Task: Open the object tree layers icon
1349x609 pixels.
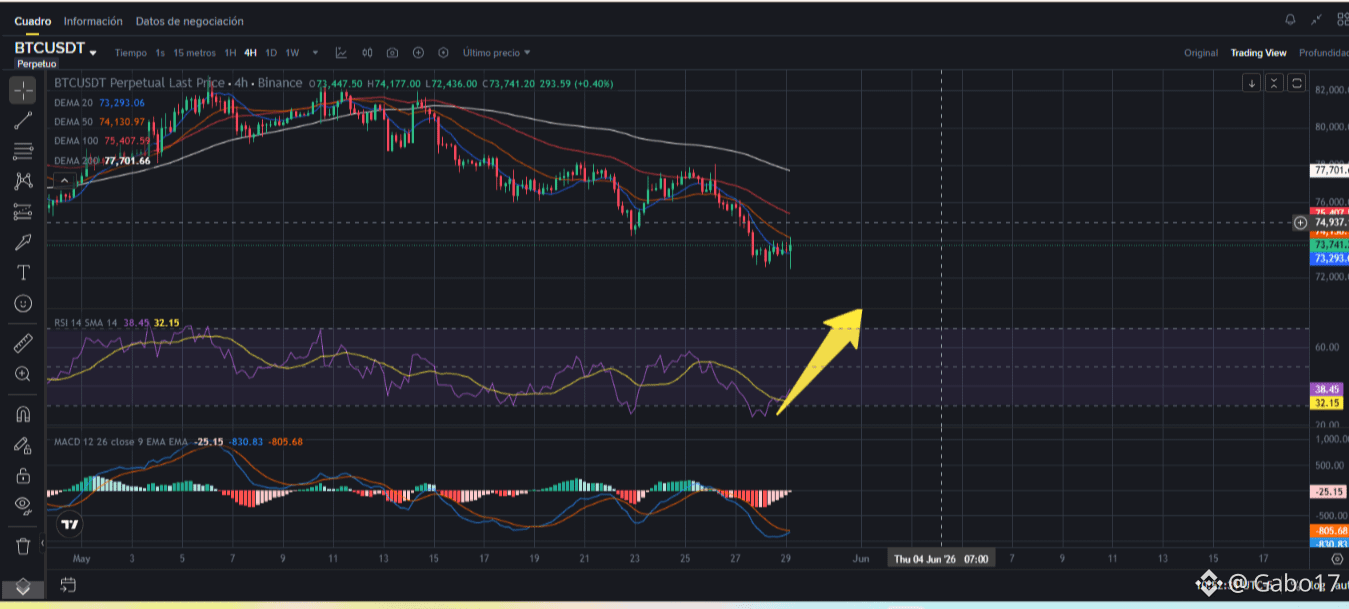Action: (x=23, y=587)
